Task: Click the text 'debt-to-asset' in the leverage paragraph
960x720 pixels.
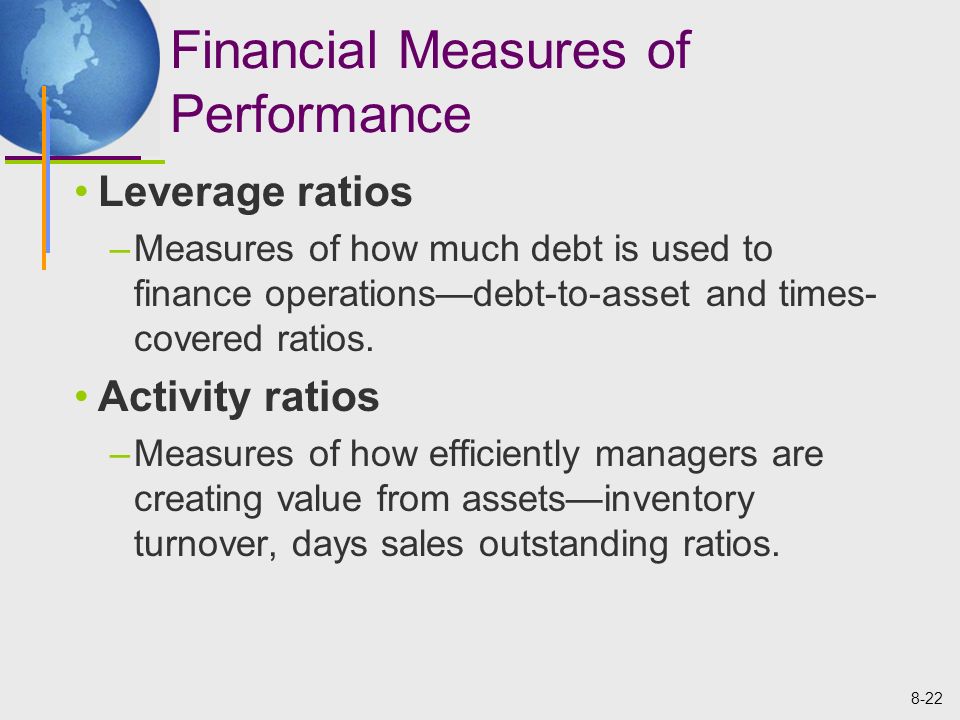Action: click(x=582, y=293)
